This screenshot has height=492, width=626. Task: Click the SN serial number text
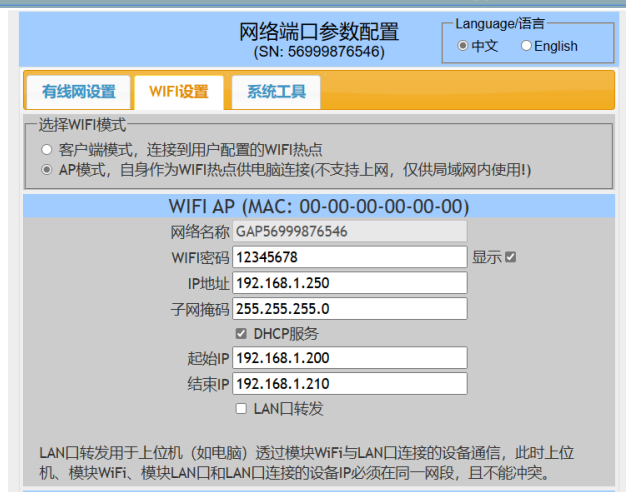pyautogui.click(x=318, y=52)
